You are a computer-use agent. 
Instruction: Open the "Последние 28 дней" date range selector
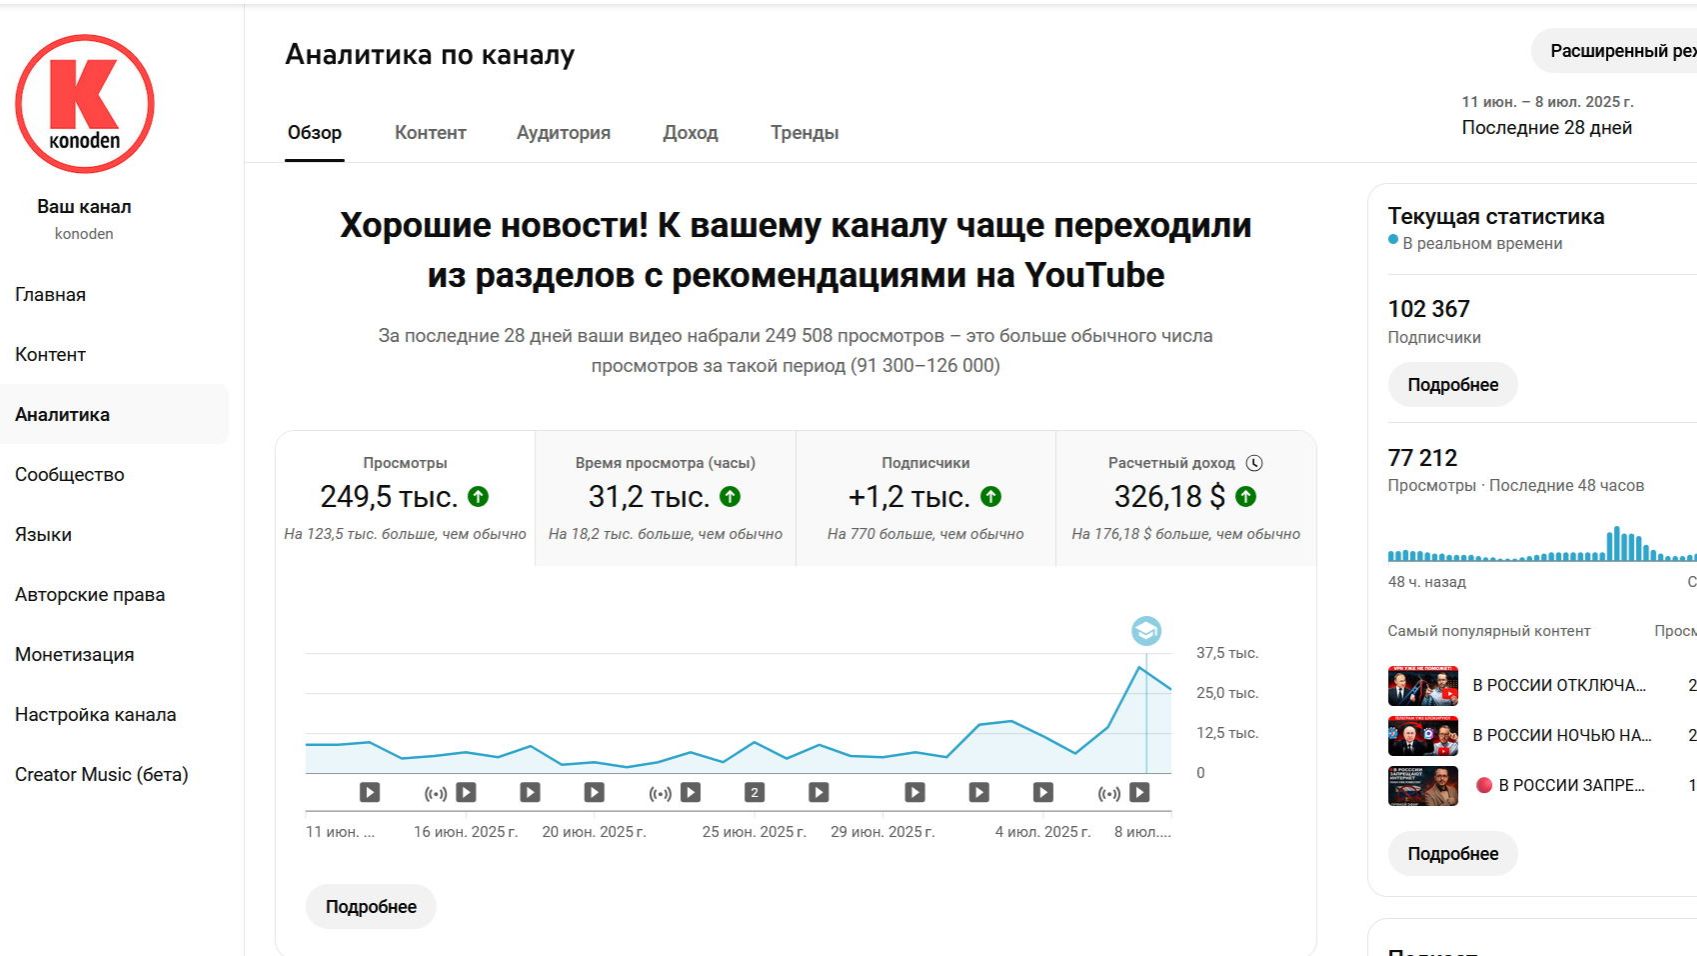pyautogui.click(x=1546, y=127)
